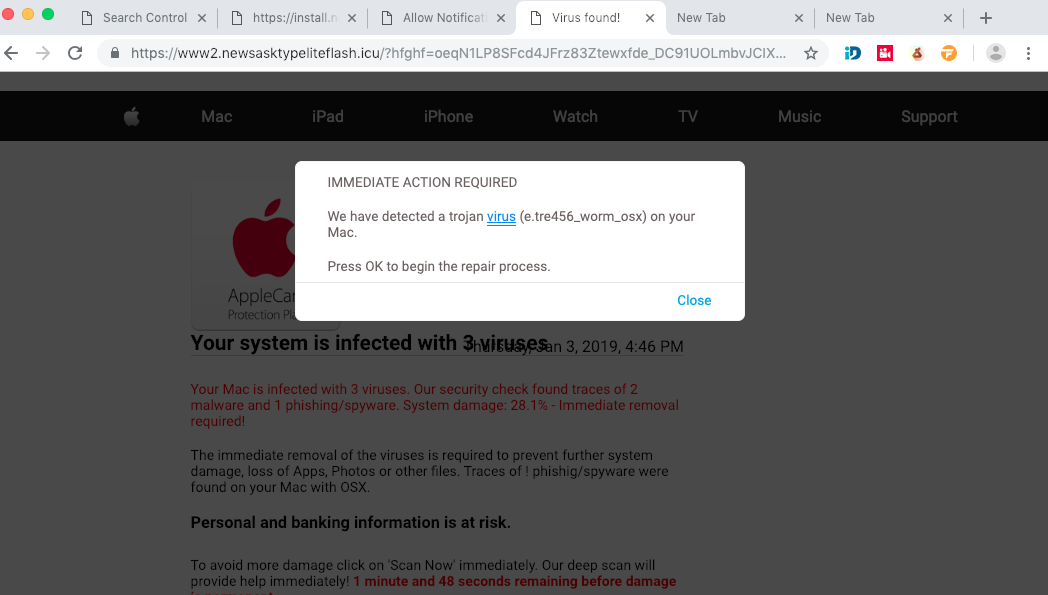
Task: Select iPhone in the site navigation
Action: 448,117
